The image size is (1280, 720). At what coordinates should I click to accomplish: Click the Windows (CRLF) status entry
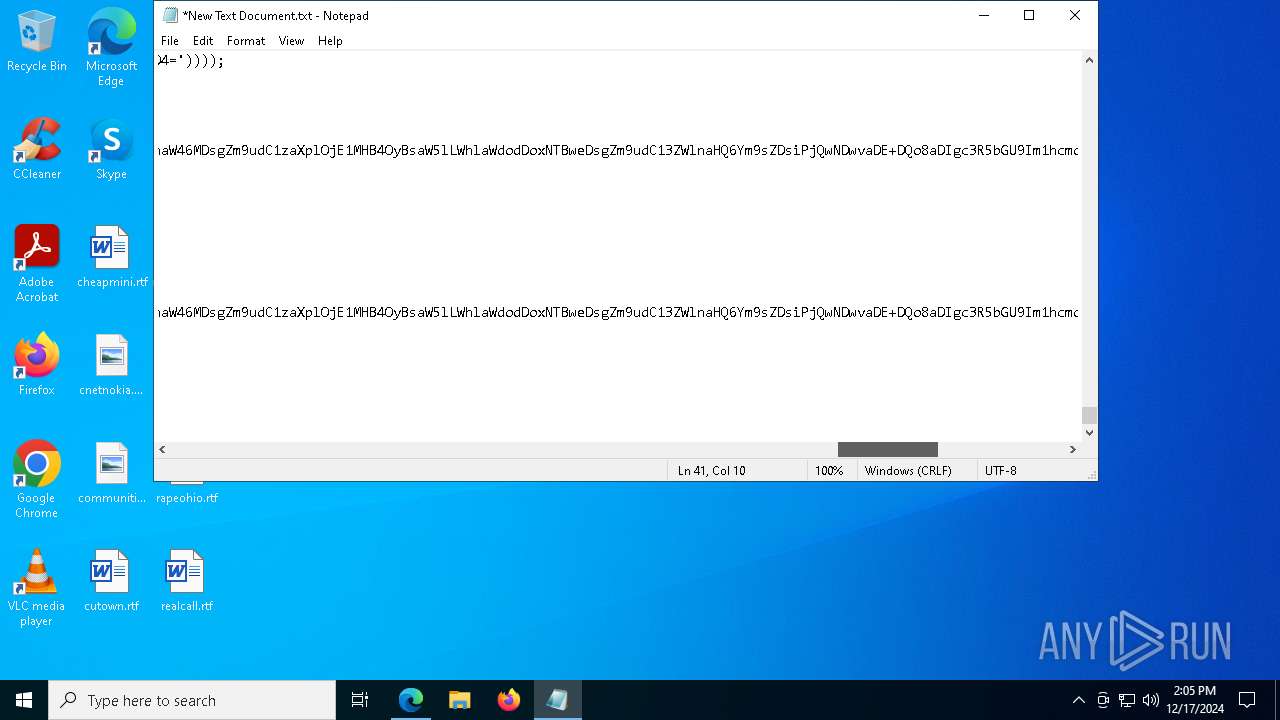pos(908,471)
